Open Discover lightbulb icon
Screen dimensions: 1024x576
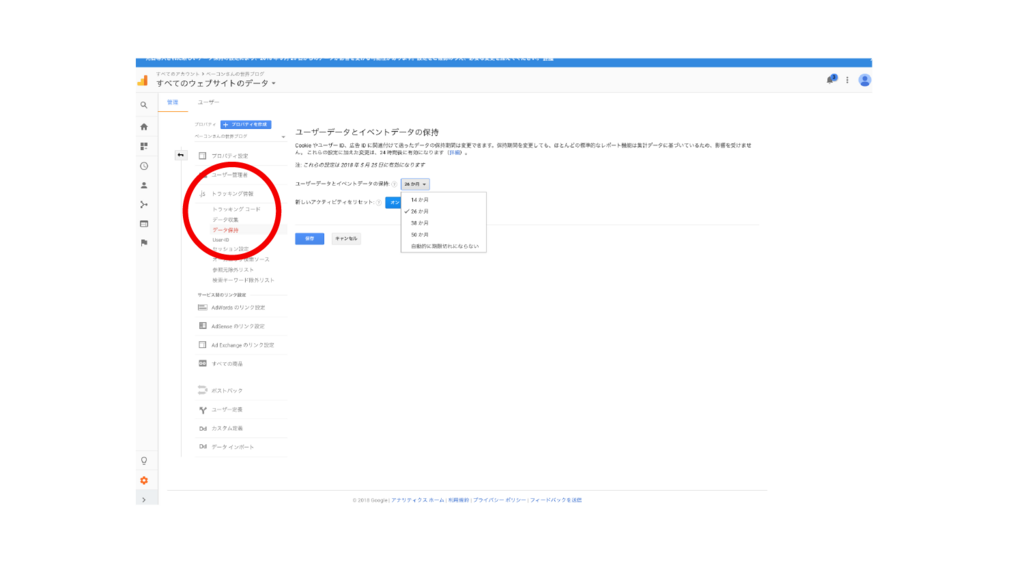click(x=144, y=461)
